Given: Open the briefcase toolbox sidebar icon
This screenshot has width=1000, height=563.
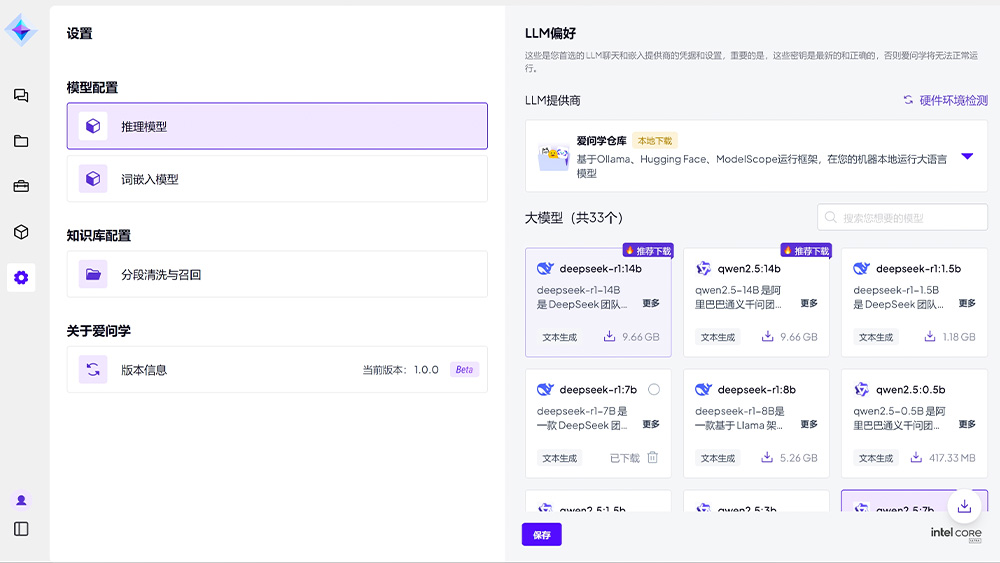Looking at the screenshot, I should [x=21, y=186].
